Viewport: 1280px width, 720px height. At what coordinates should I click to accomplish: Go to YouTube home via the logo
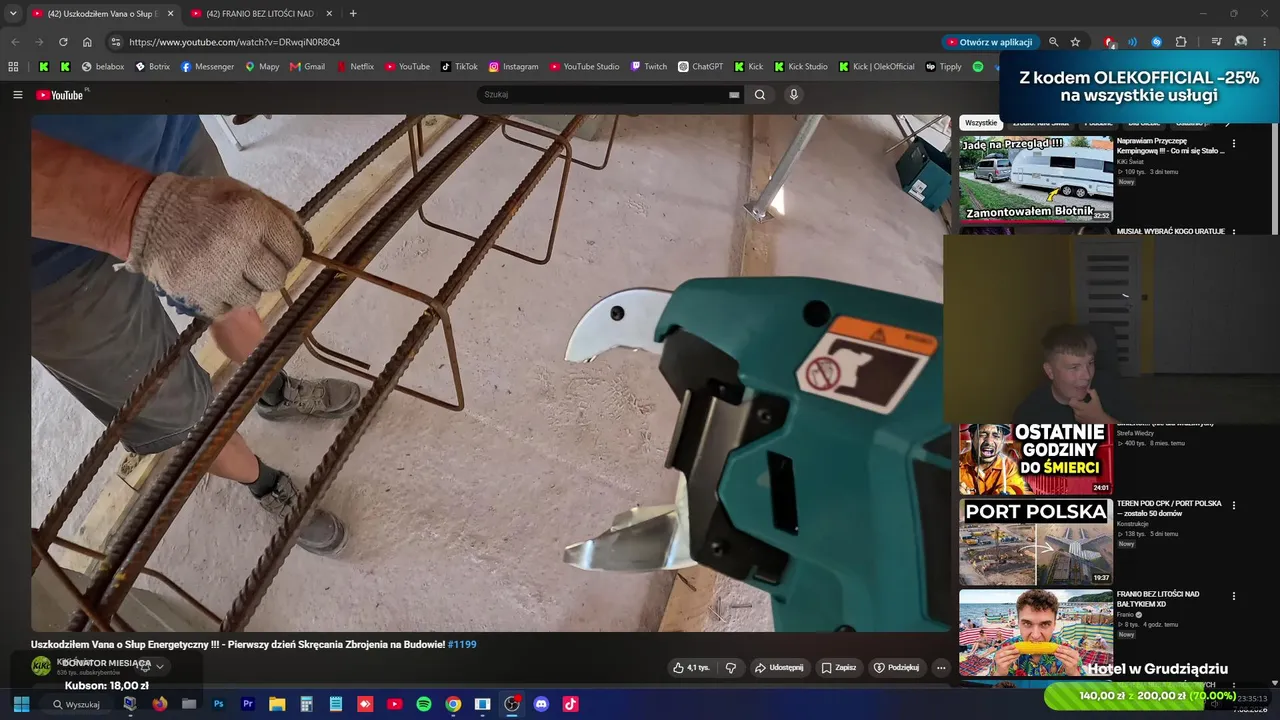60,95
